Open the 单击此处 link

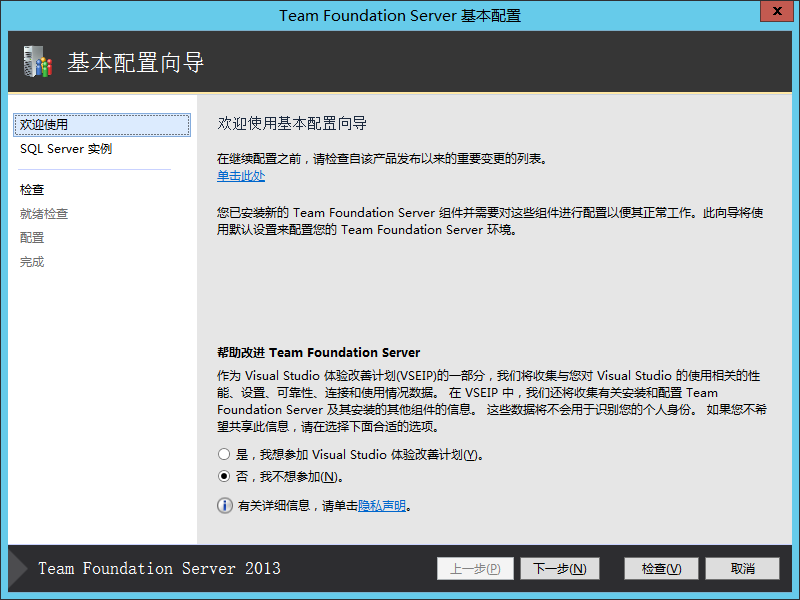pos(241,176)
